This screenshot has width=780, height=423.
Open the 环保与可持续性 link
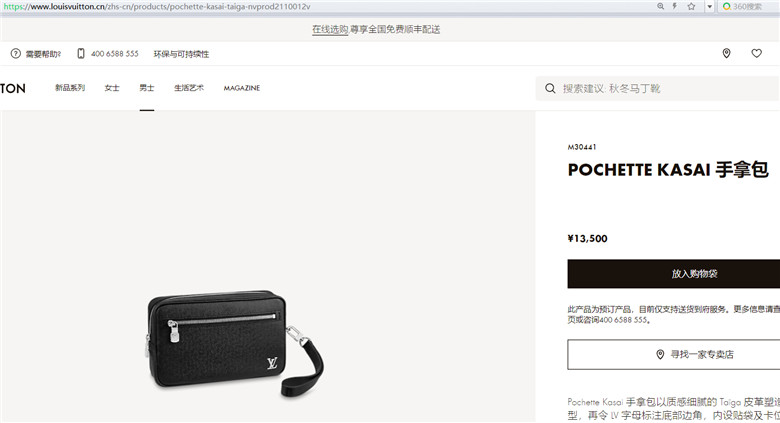181,54
